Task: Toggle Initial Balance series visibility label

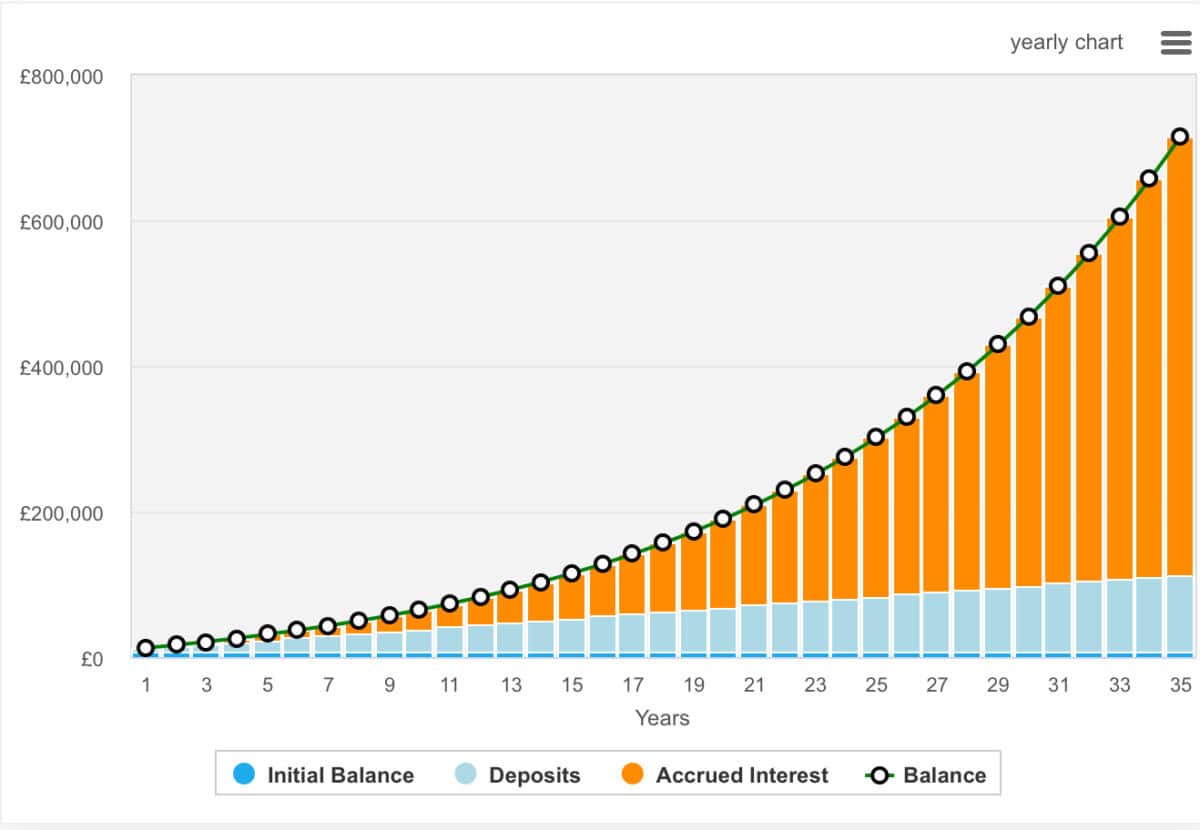Action: tap(340, 775)
